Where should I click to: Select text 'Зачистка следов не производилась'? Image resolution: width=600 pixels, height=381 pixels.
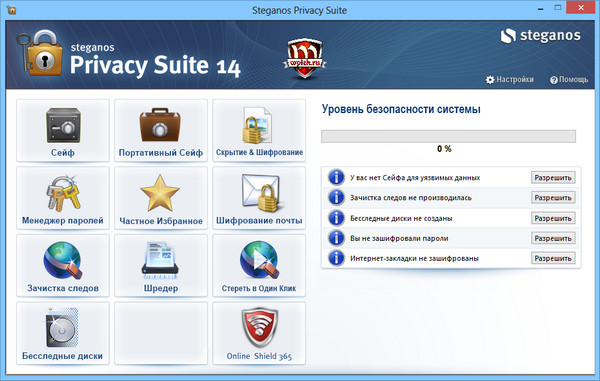tap(411, 198)
